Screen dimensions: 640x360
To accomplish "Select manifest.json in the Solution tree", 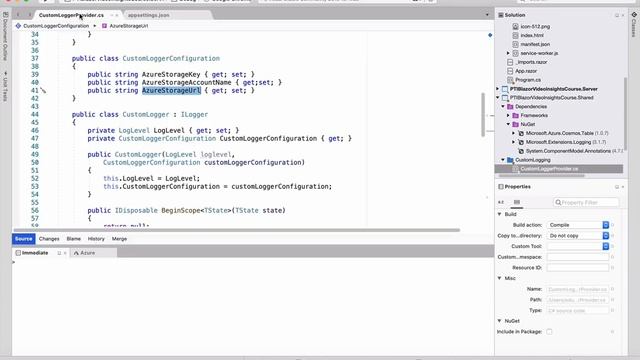I will point(535,44).
